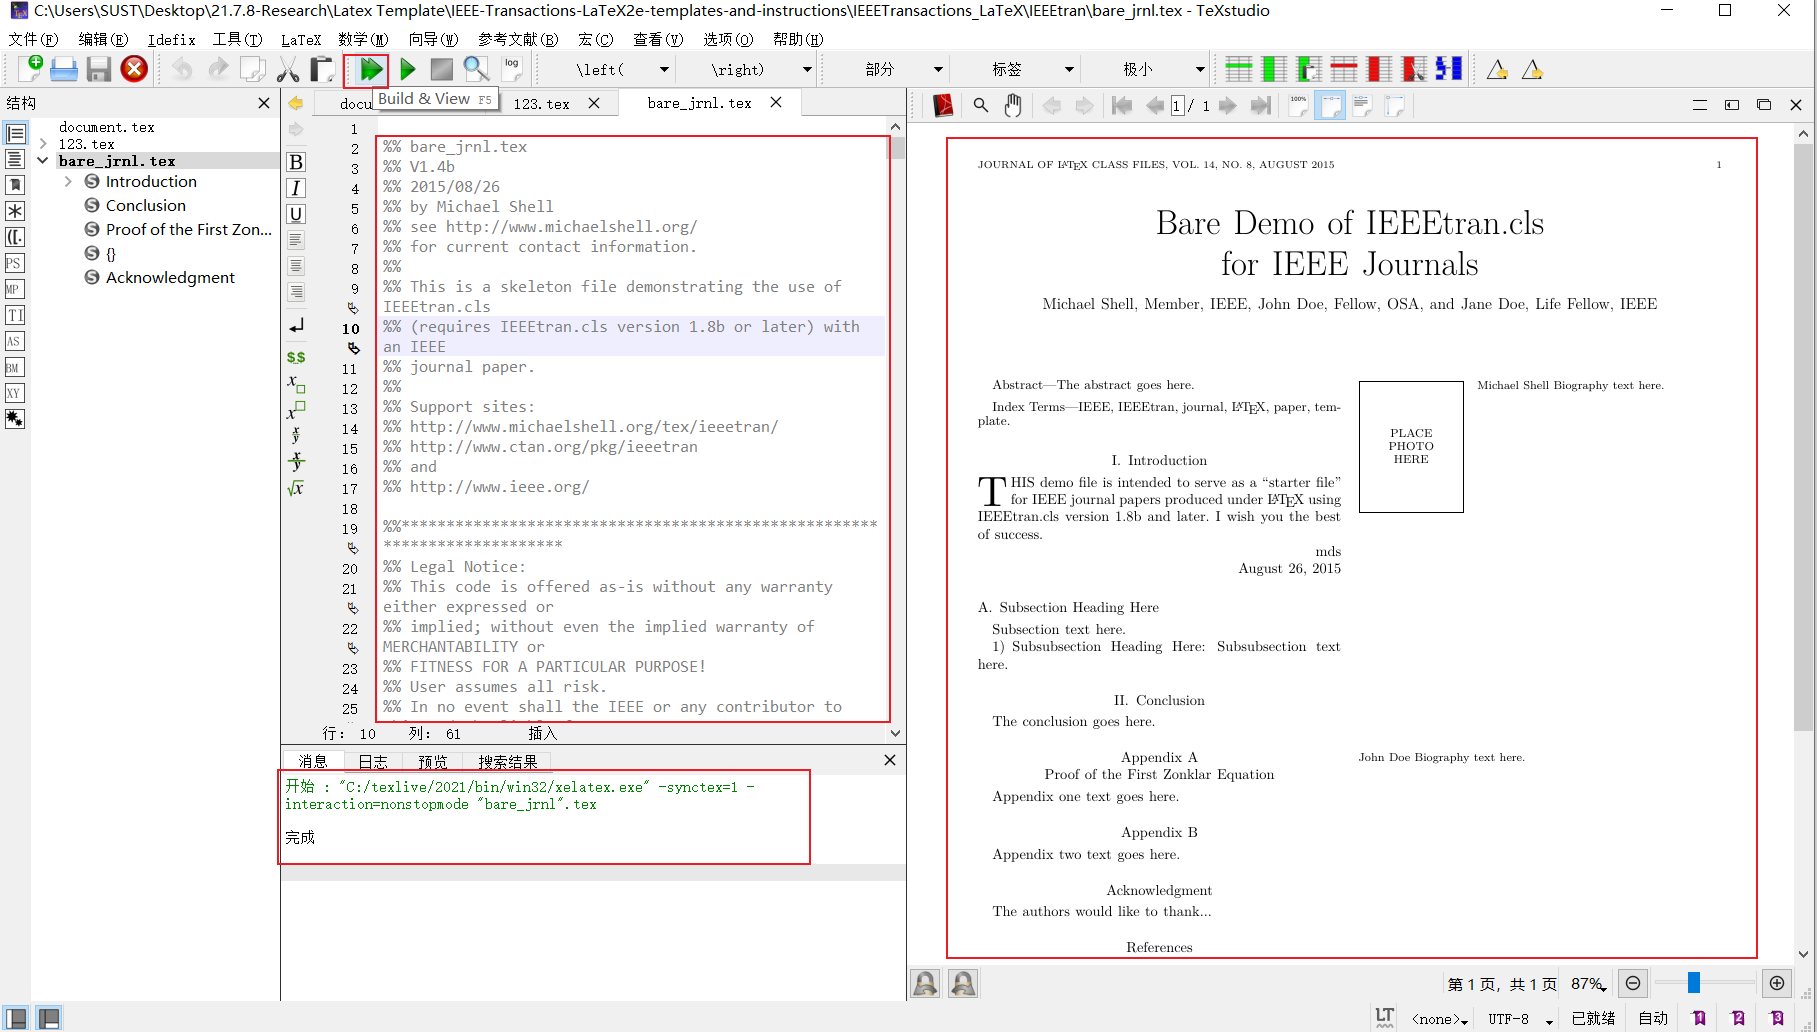1817x1032 pixels.
Task: Adjust the PDF zoom slider
Action: (x=1692, y=983)
